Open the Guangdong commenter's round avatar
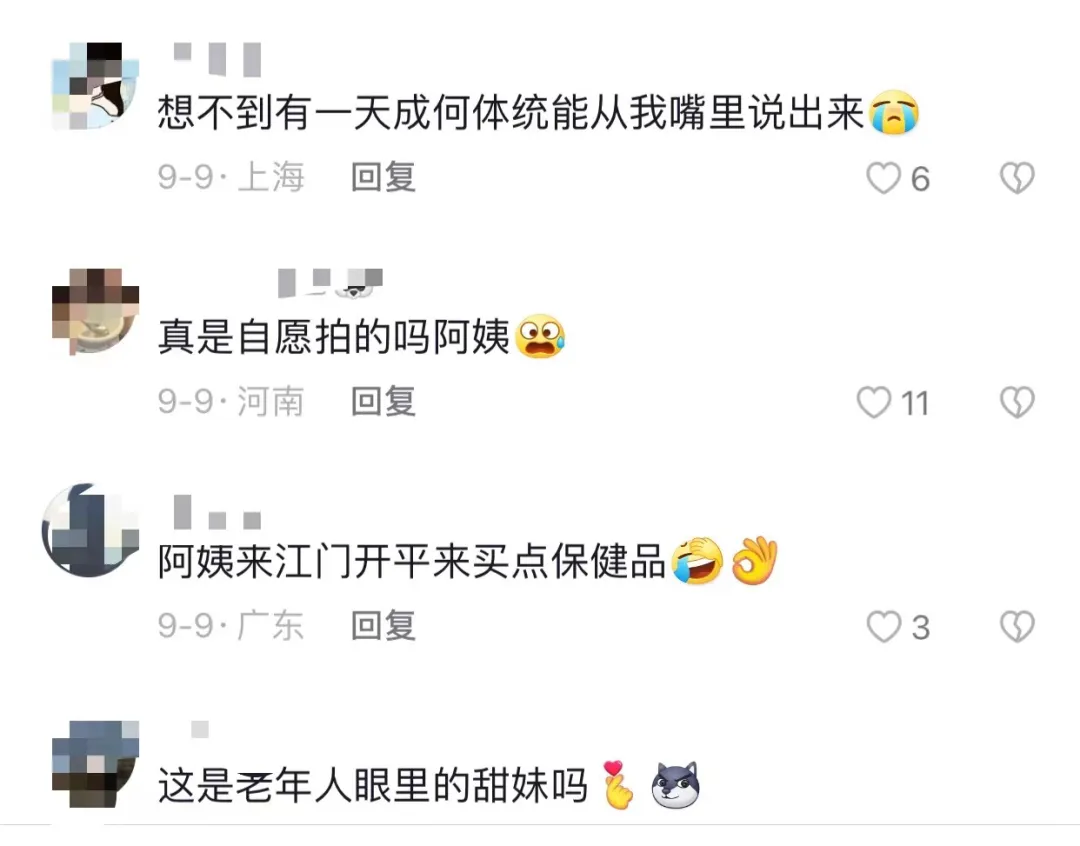The width and height of the screenshot is (1080, 846). pos(90,530)
